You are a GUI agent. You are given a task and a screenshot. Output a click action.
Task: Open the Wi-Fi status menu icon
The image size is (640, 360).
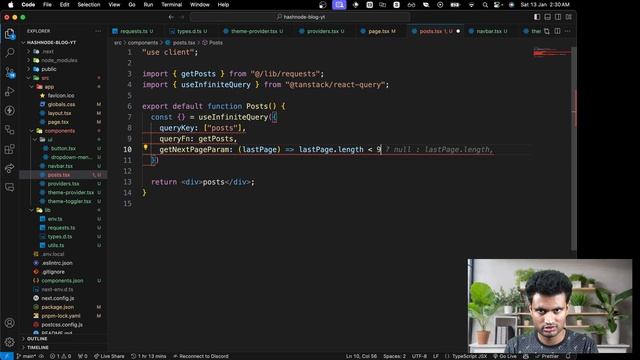point(471,5)
